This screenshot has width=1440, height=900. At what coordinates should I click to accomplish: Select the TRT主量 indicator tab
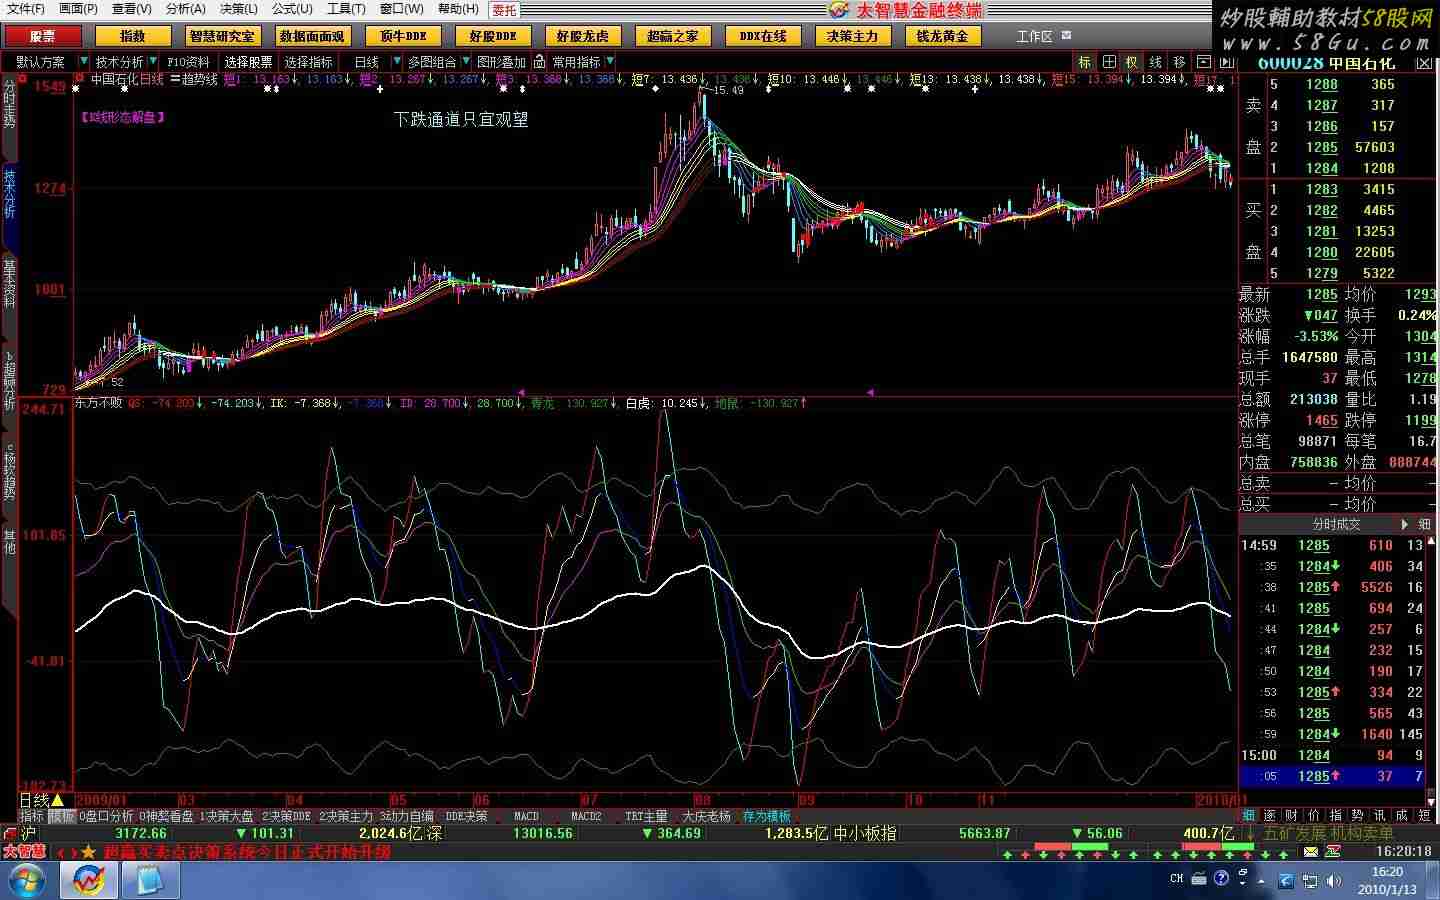click(x=646, y=816)
